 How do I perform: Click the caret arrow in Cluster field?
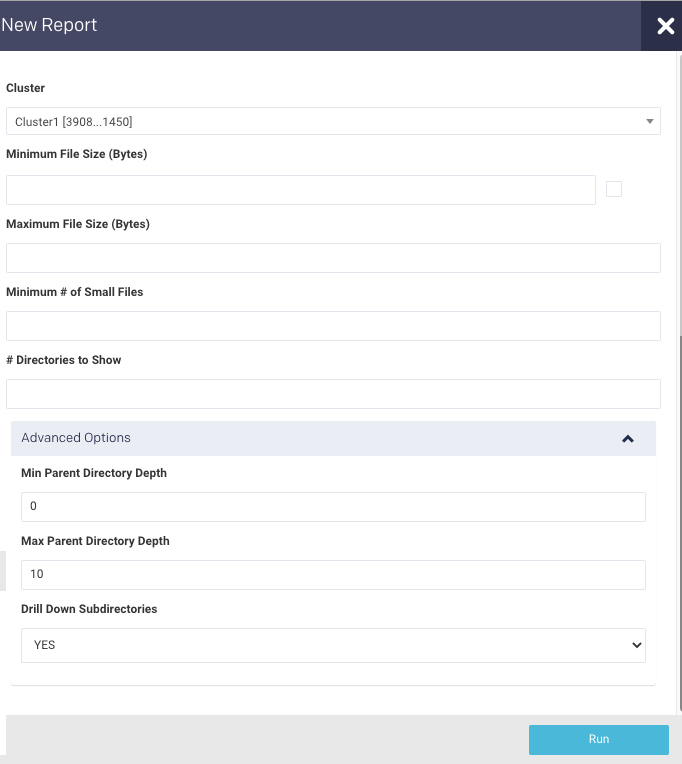click(649, 121)
